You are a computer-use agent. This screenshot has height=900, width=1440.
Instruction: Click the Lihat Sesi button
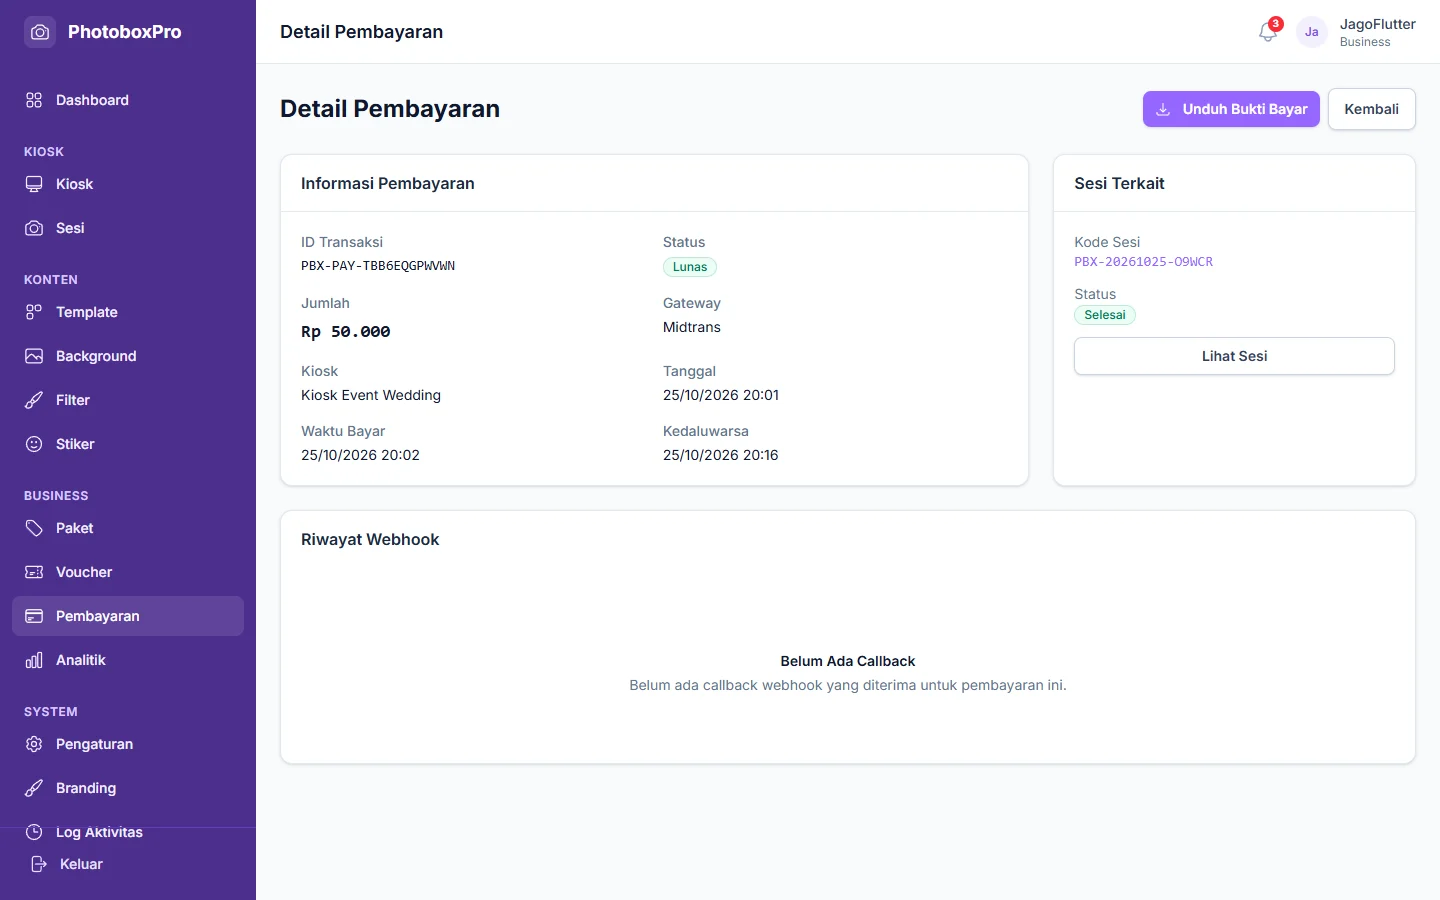click(x=1234, y=356)
